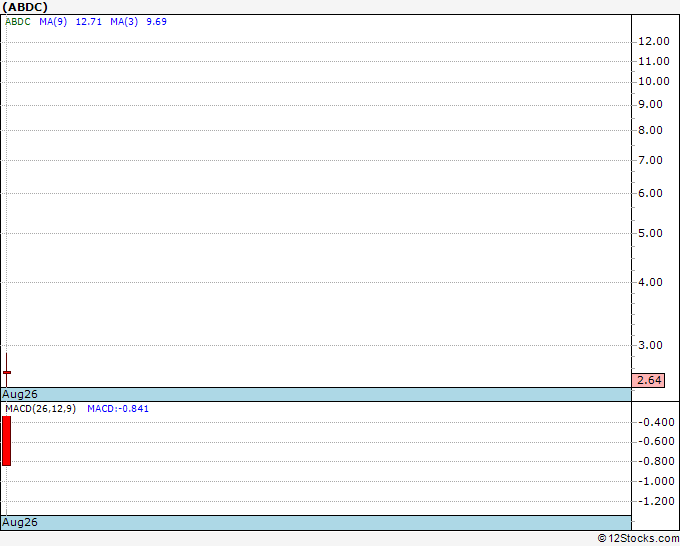Click the 4.00 price axis label
The image size is (680, 546).
tap(651, 282)
